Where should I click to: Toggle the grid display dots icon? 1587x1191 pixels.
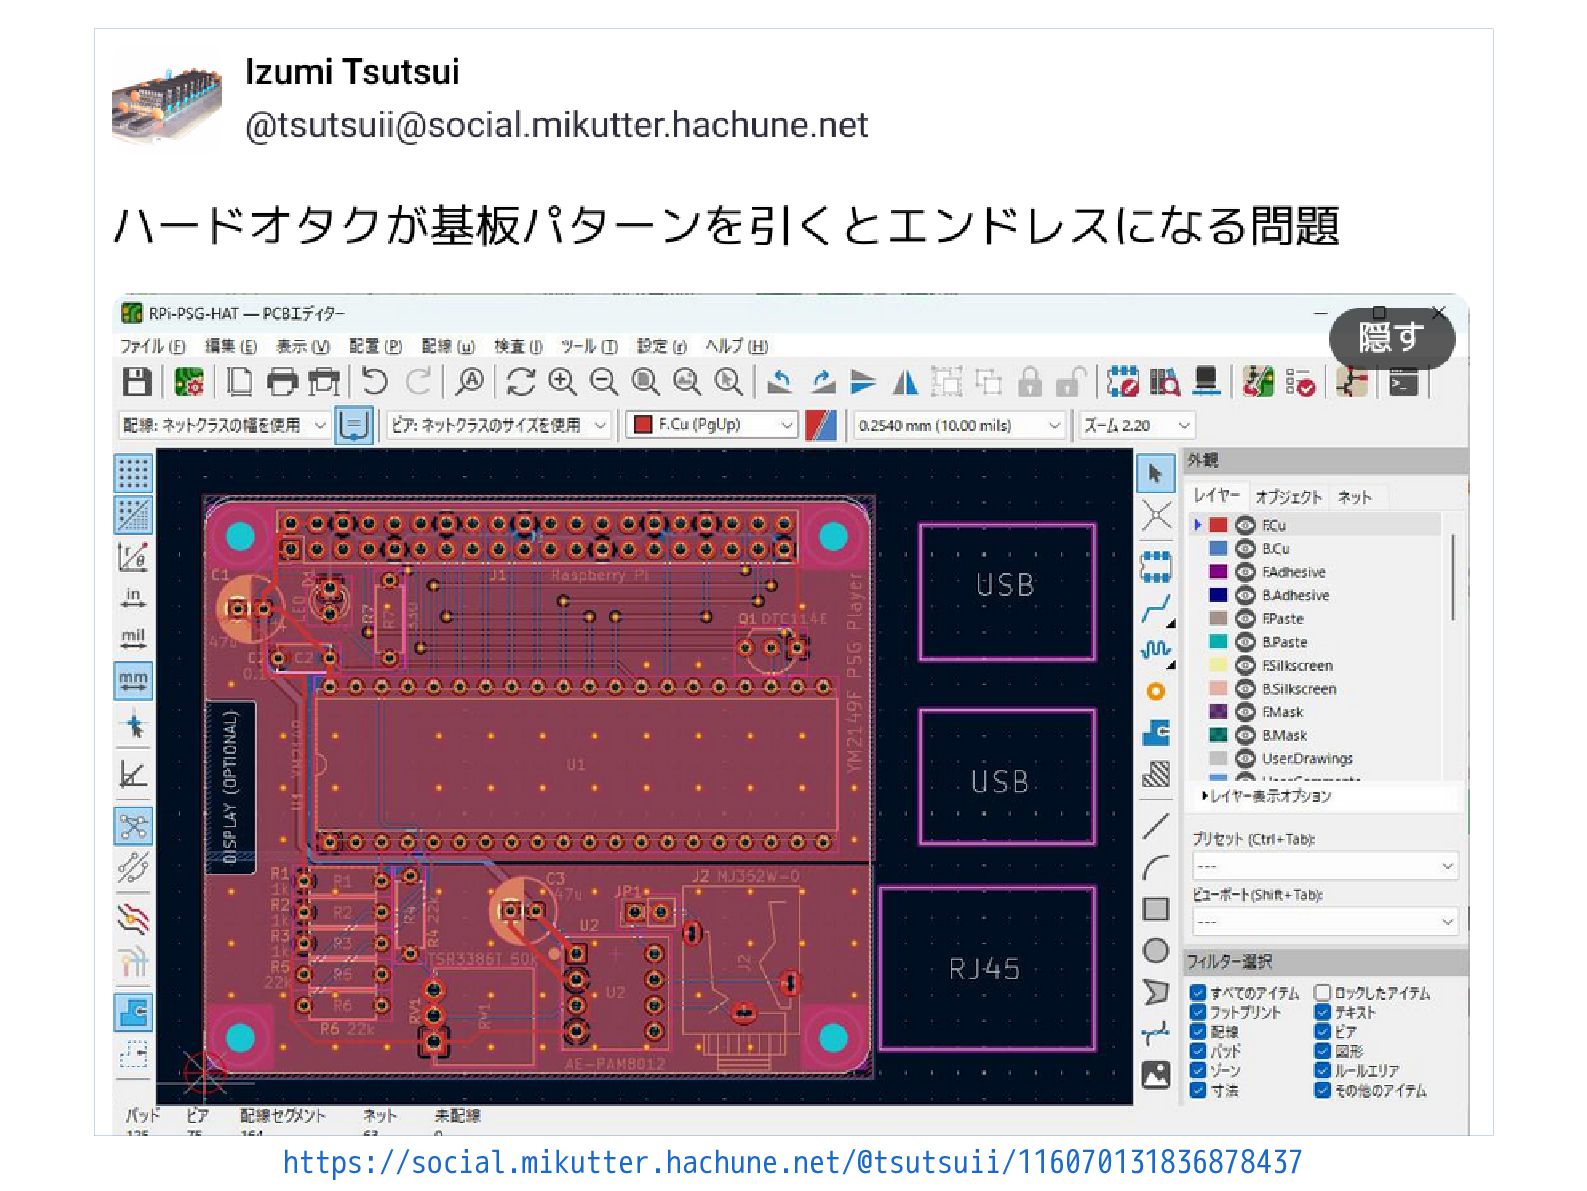[x=133, y=472]
